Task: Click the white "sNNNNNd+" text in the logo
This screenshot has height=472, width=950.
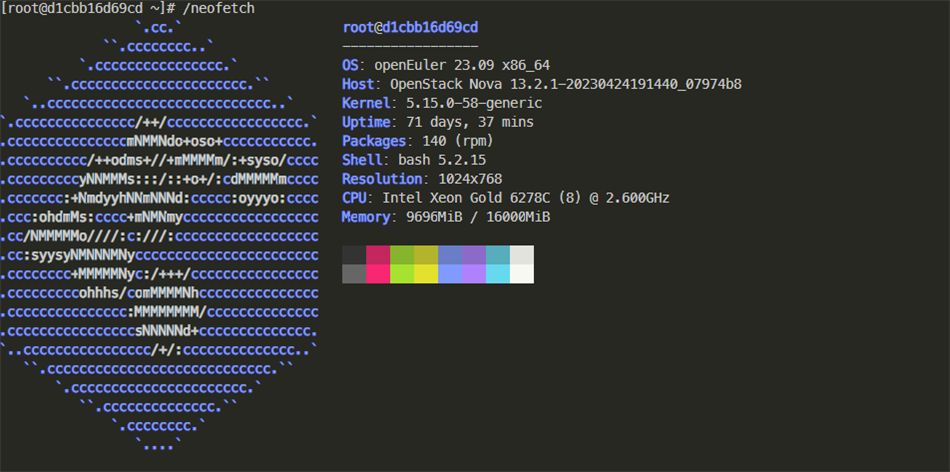Action: [x=167, y=331]
